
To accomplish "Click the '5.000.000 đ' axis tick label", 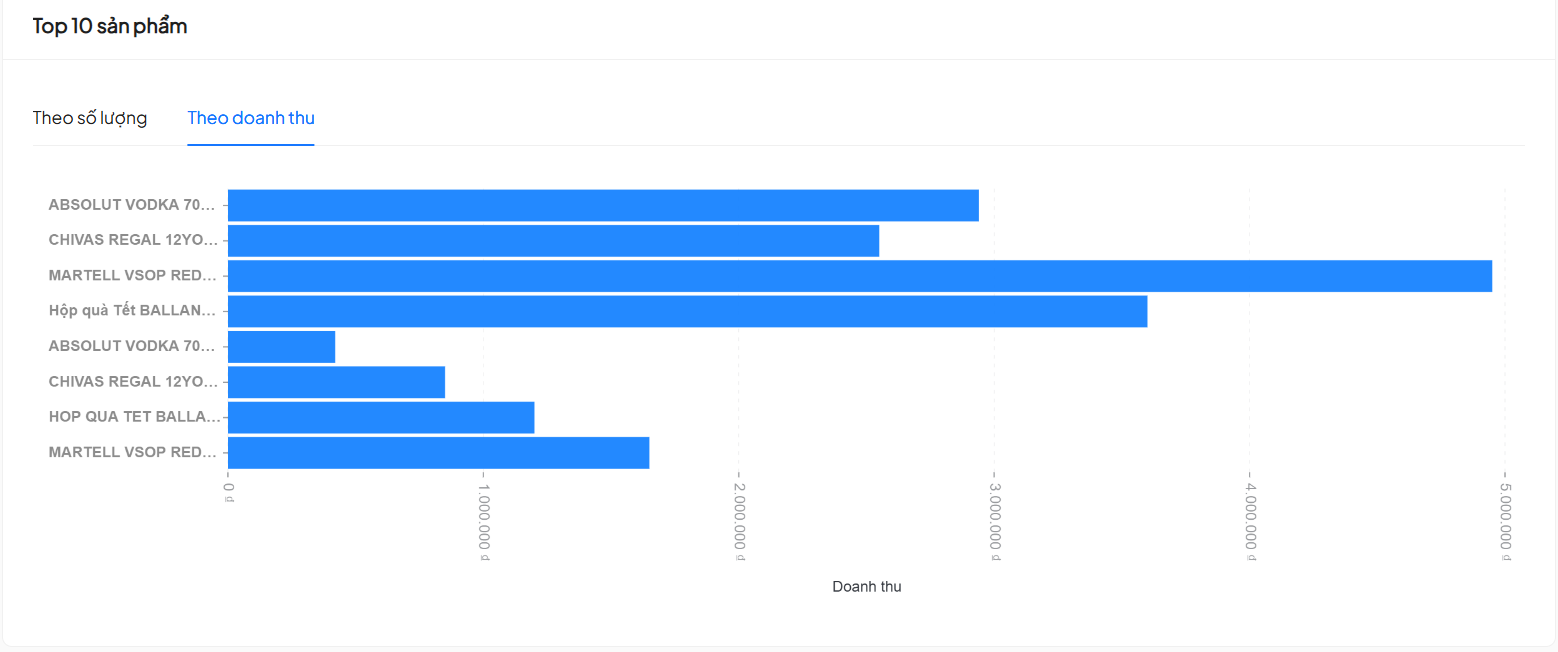I will 1505,522.
